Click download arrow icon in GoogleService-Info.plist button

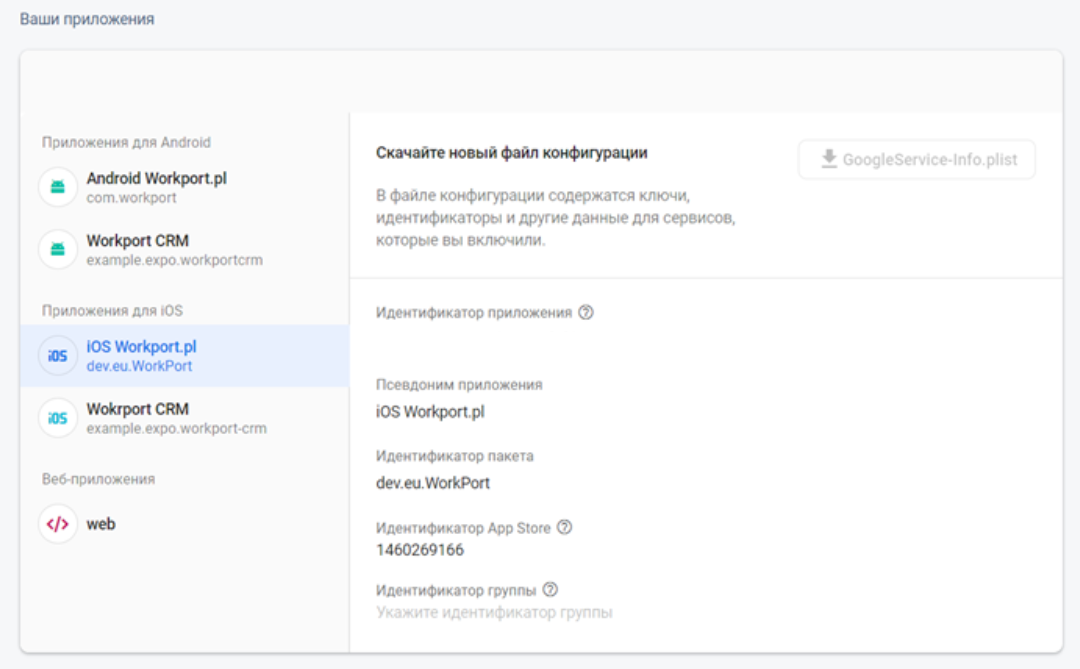point(829,159)
